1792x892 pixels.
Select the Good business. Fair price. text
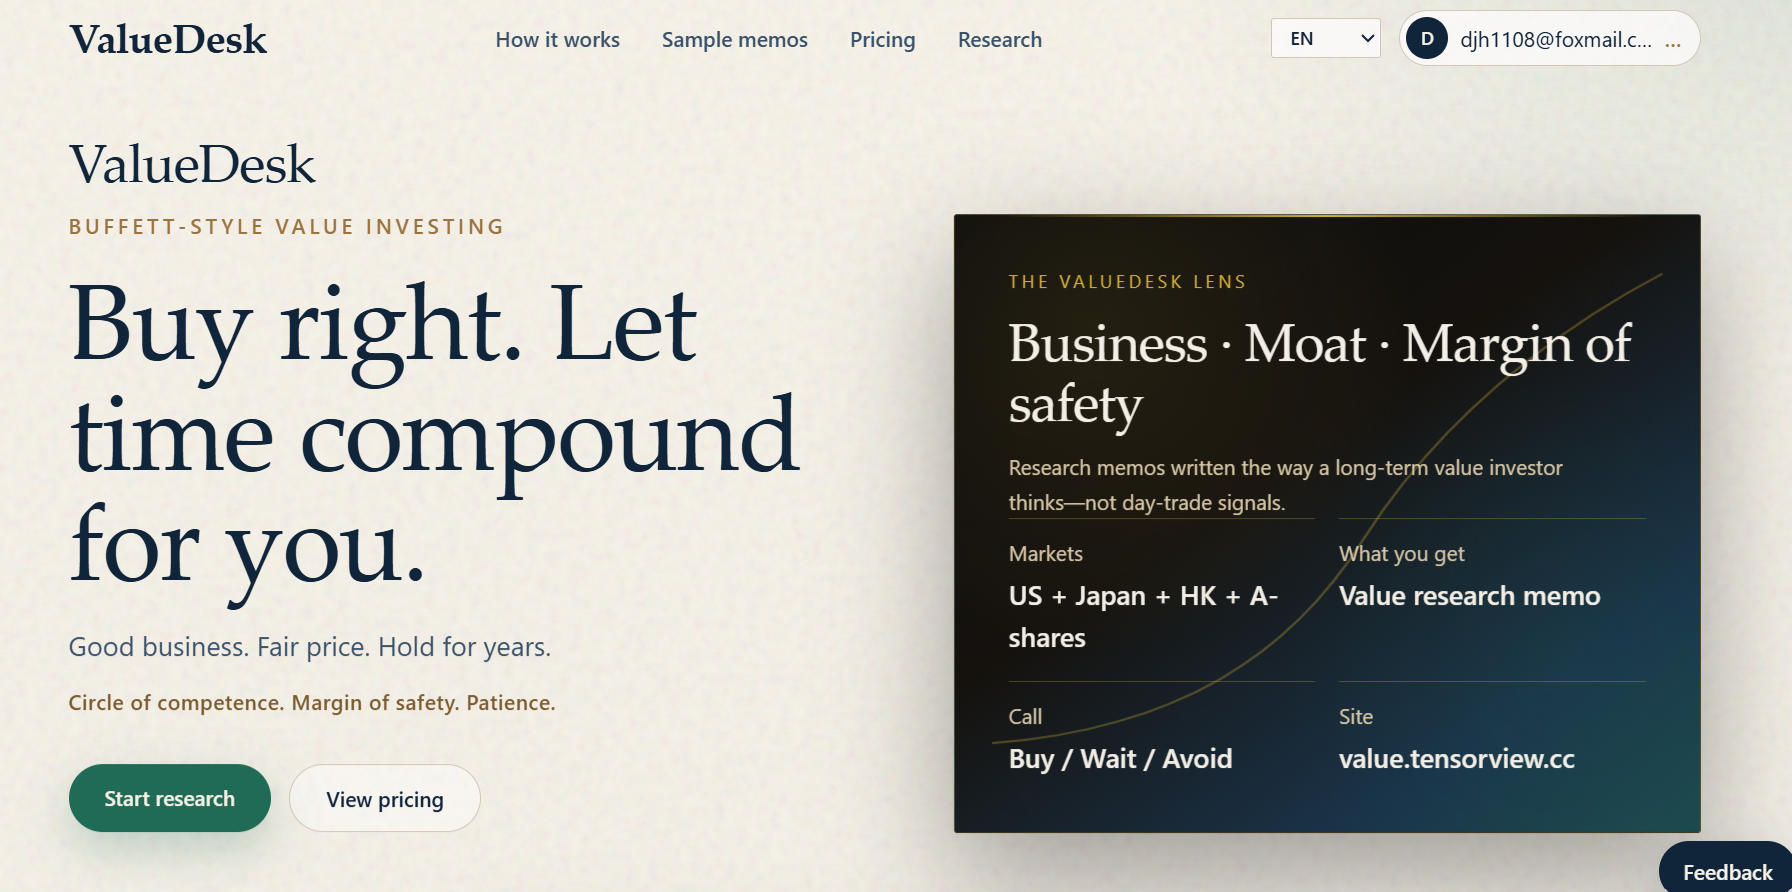click(x=310, y=647)
